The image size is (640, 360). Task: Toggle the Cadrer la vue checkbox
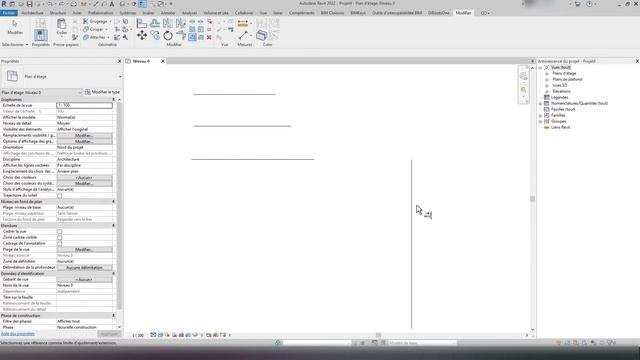[60, 231]
